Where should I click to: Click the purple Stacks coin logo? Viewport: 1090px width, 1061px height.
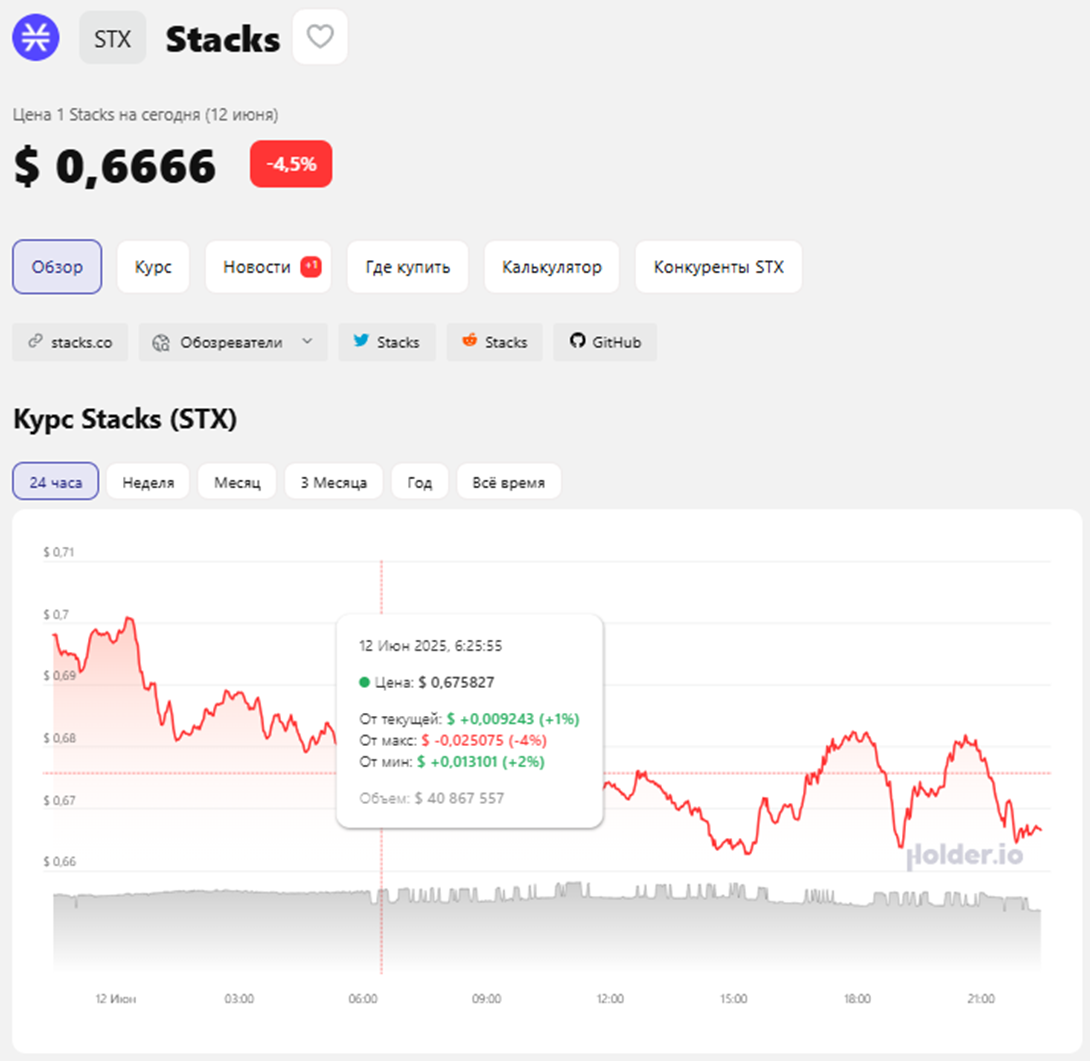pyautogui.click(x=35, y=38)
